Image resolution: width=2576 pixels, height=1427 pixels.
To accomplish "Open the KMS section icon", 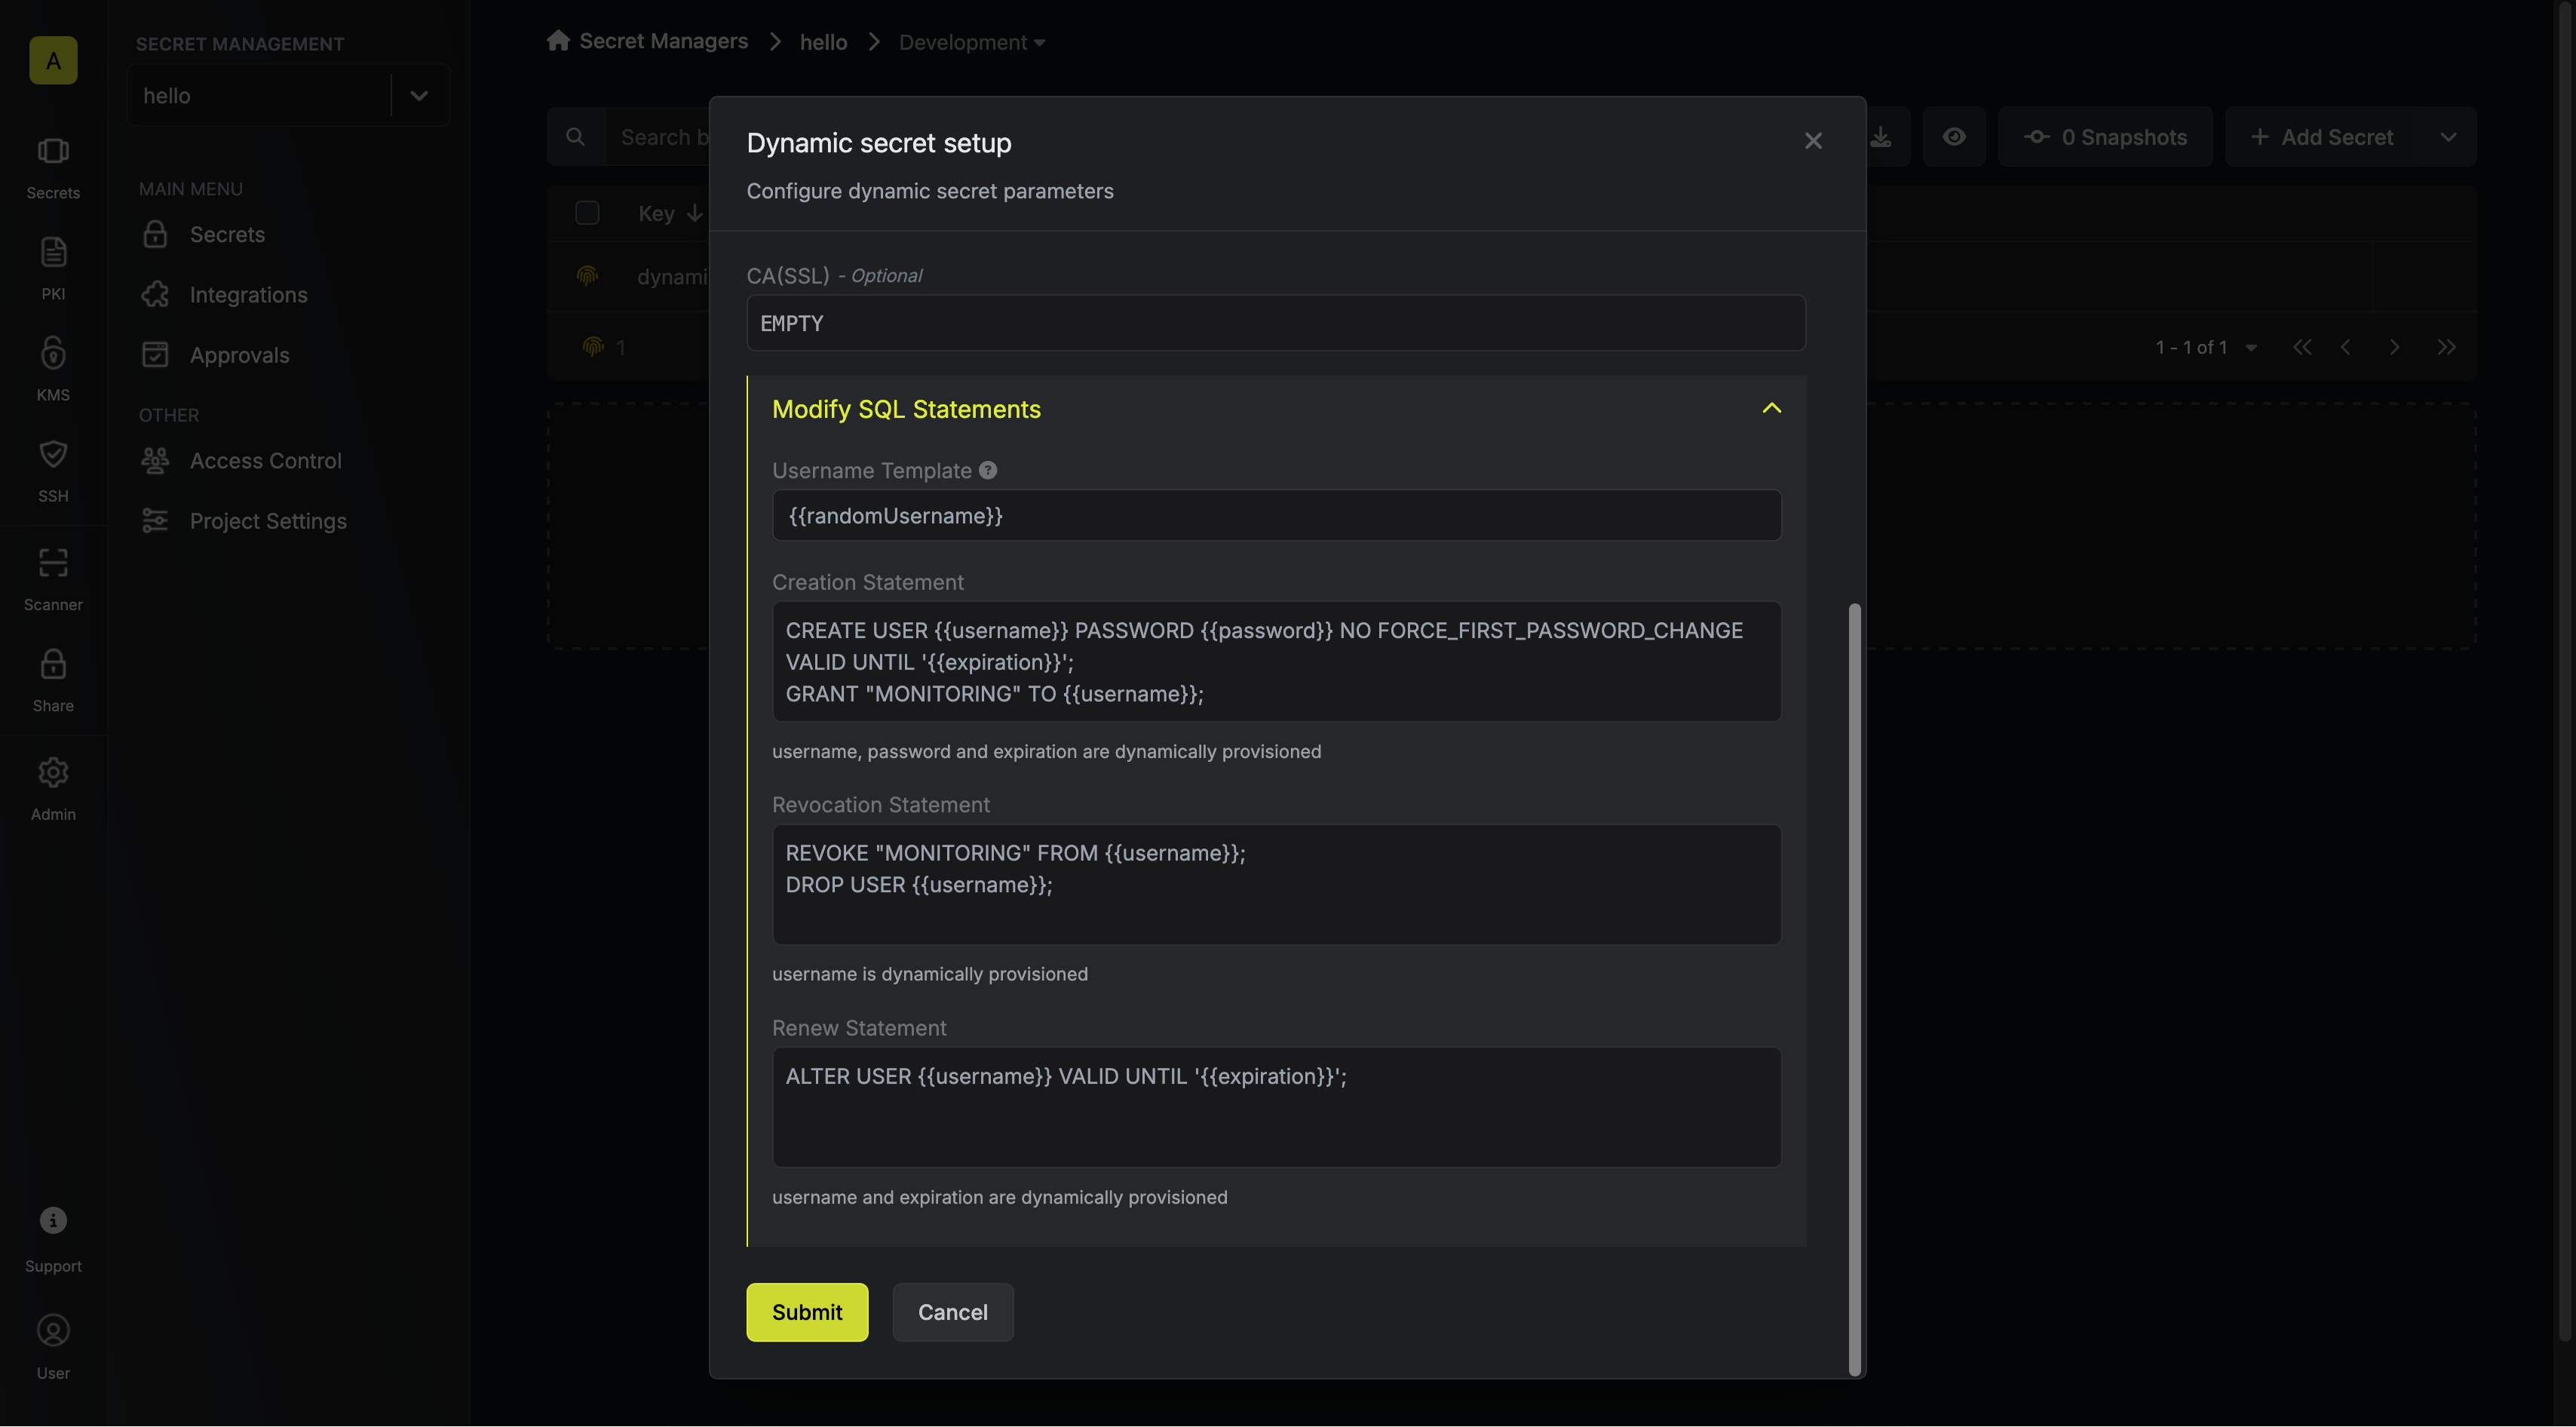I will (x=53, y=370).
